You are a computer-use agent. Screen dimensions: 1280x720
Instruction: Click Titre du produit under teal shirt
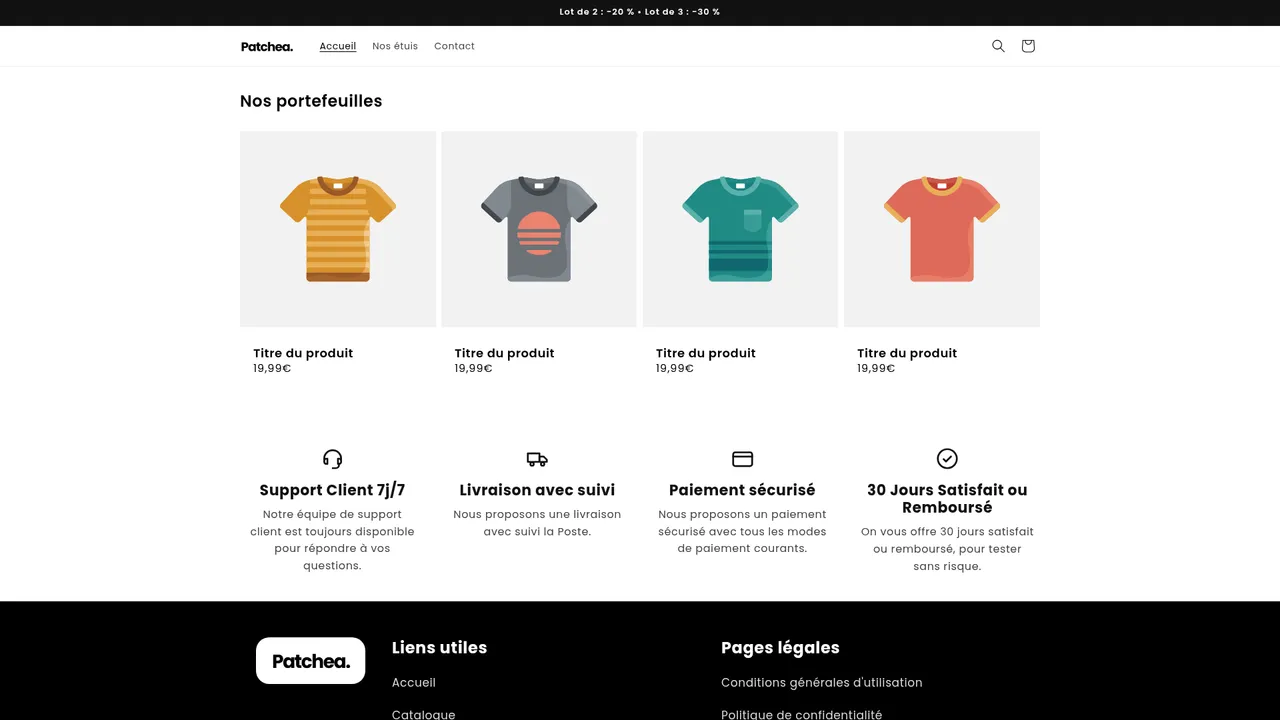click(706, 353)
